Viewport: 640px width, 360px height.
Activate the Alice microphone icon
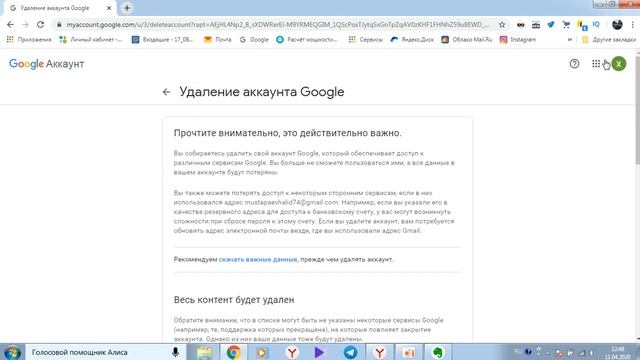click(x=176, y=352)
